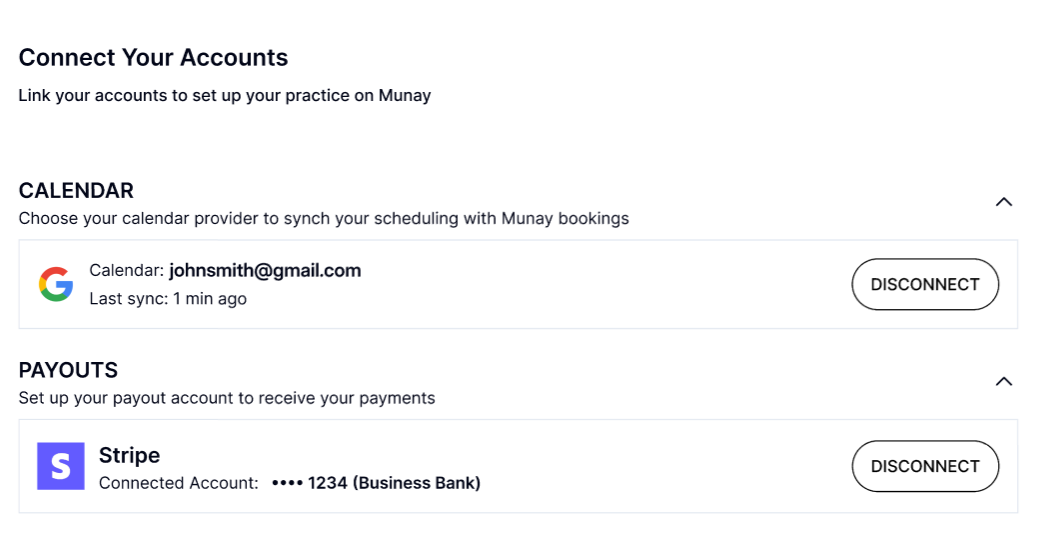Collapse the CALENDAR section chevron
Image resolution: width=1046 pixels, height=538 pixels.
[1003, 202]
